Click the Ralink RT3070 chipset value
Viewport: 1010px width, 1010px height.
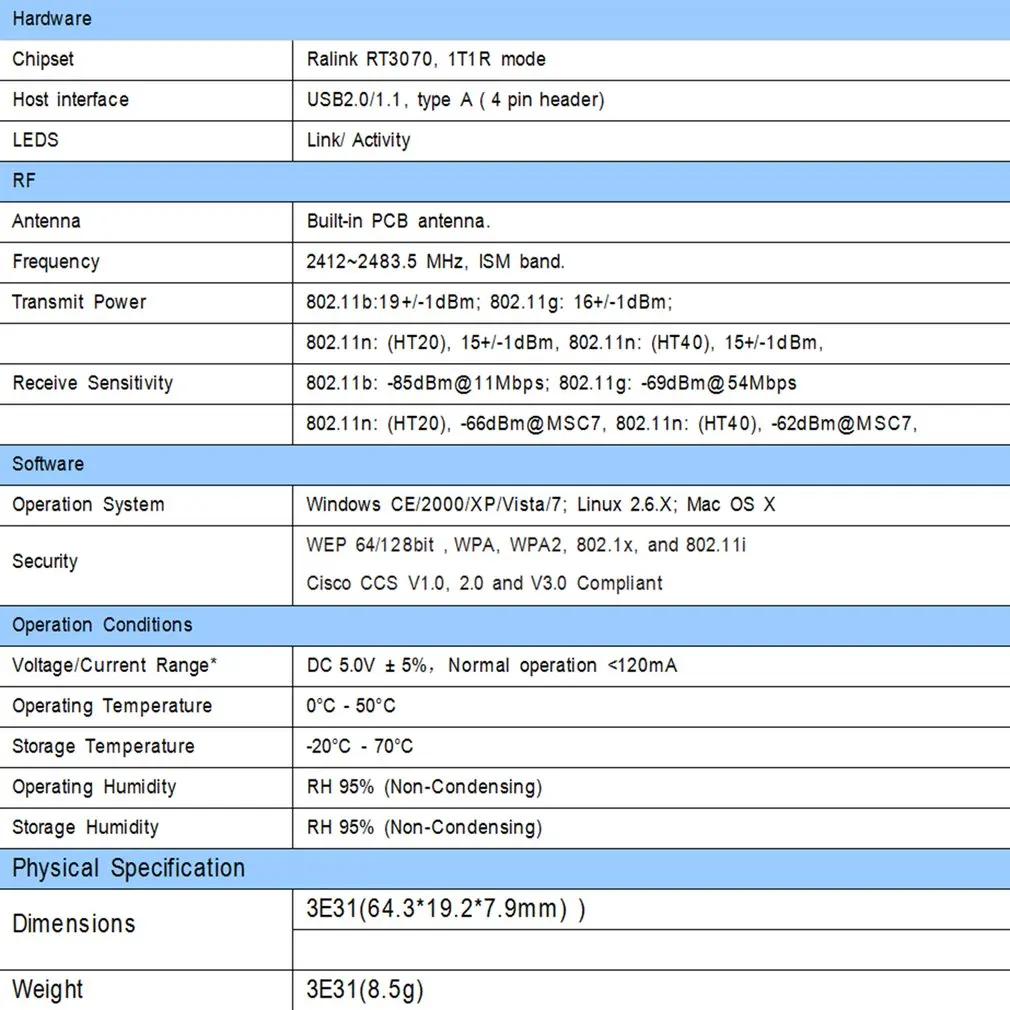point(426,59)
